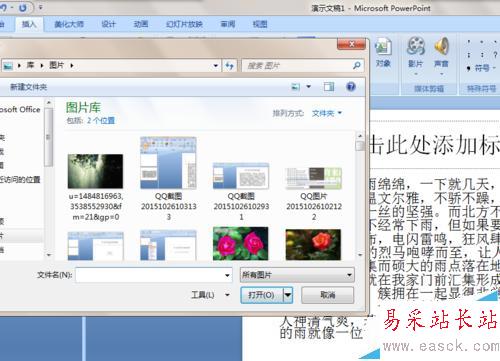Select the two pink roses thumbnail

(241, 244)
